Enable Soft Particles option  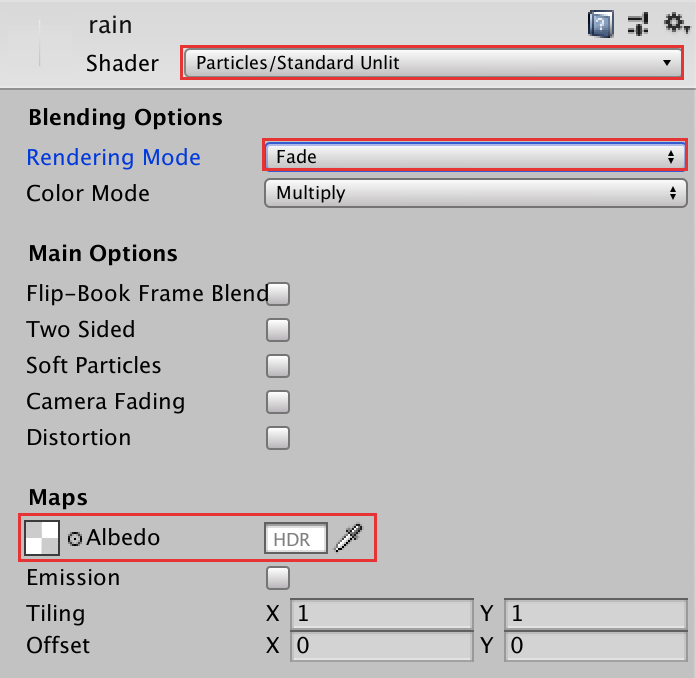[x=278, y=366]
